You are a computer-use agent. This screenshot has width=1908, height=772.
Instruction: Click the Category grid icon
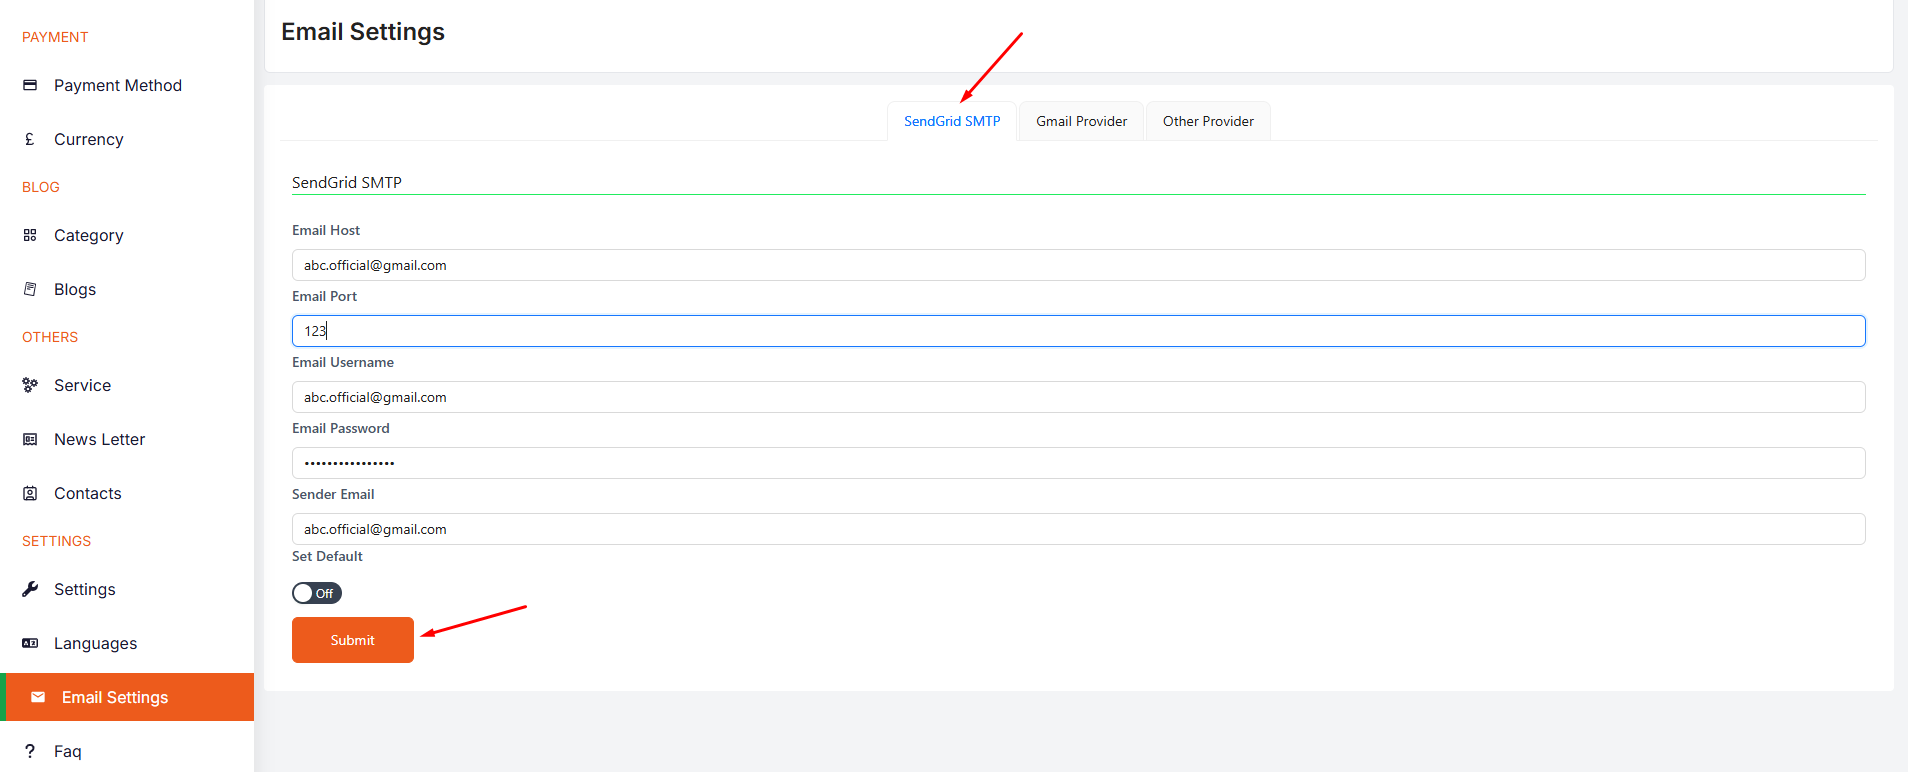coord(30,235)
